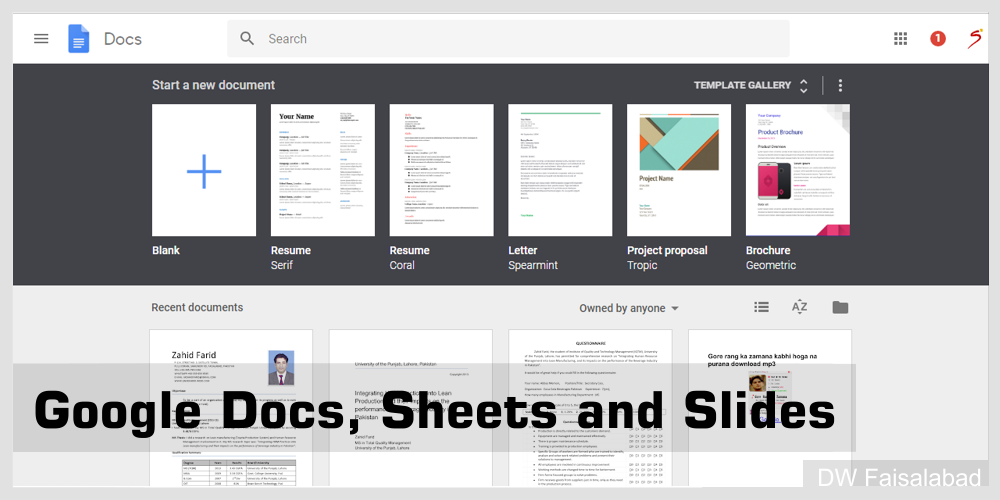Image resolution: width=1000 pixels, height=500 pixels.
Task: Click the search magnifier icon
Action: [247, 38]
